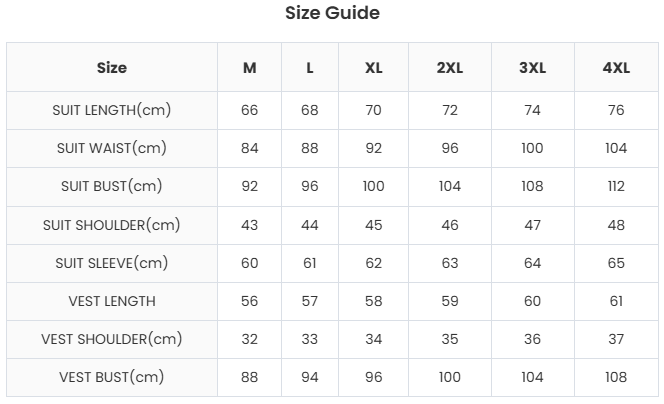Viewport: 664px width, 404px height.
Task: Select the XL size column header
Action: point(374,68)
